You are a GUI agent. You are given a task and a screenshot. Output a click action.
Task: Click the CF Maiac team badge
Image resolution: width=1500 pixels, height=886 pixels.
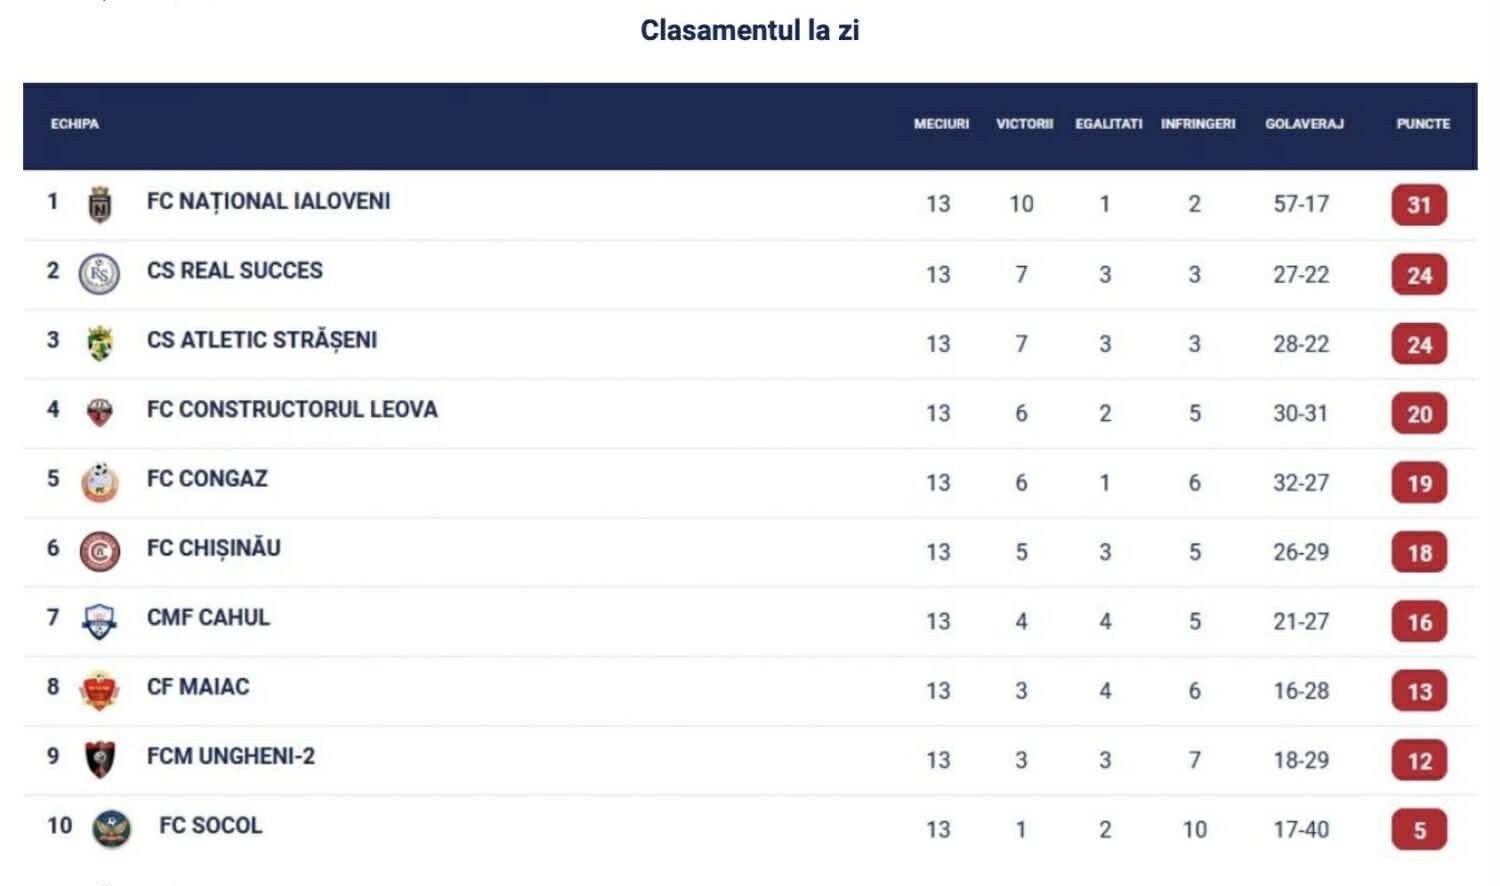pyautogui.click(x=99, y=690)
